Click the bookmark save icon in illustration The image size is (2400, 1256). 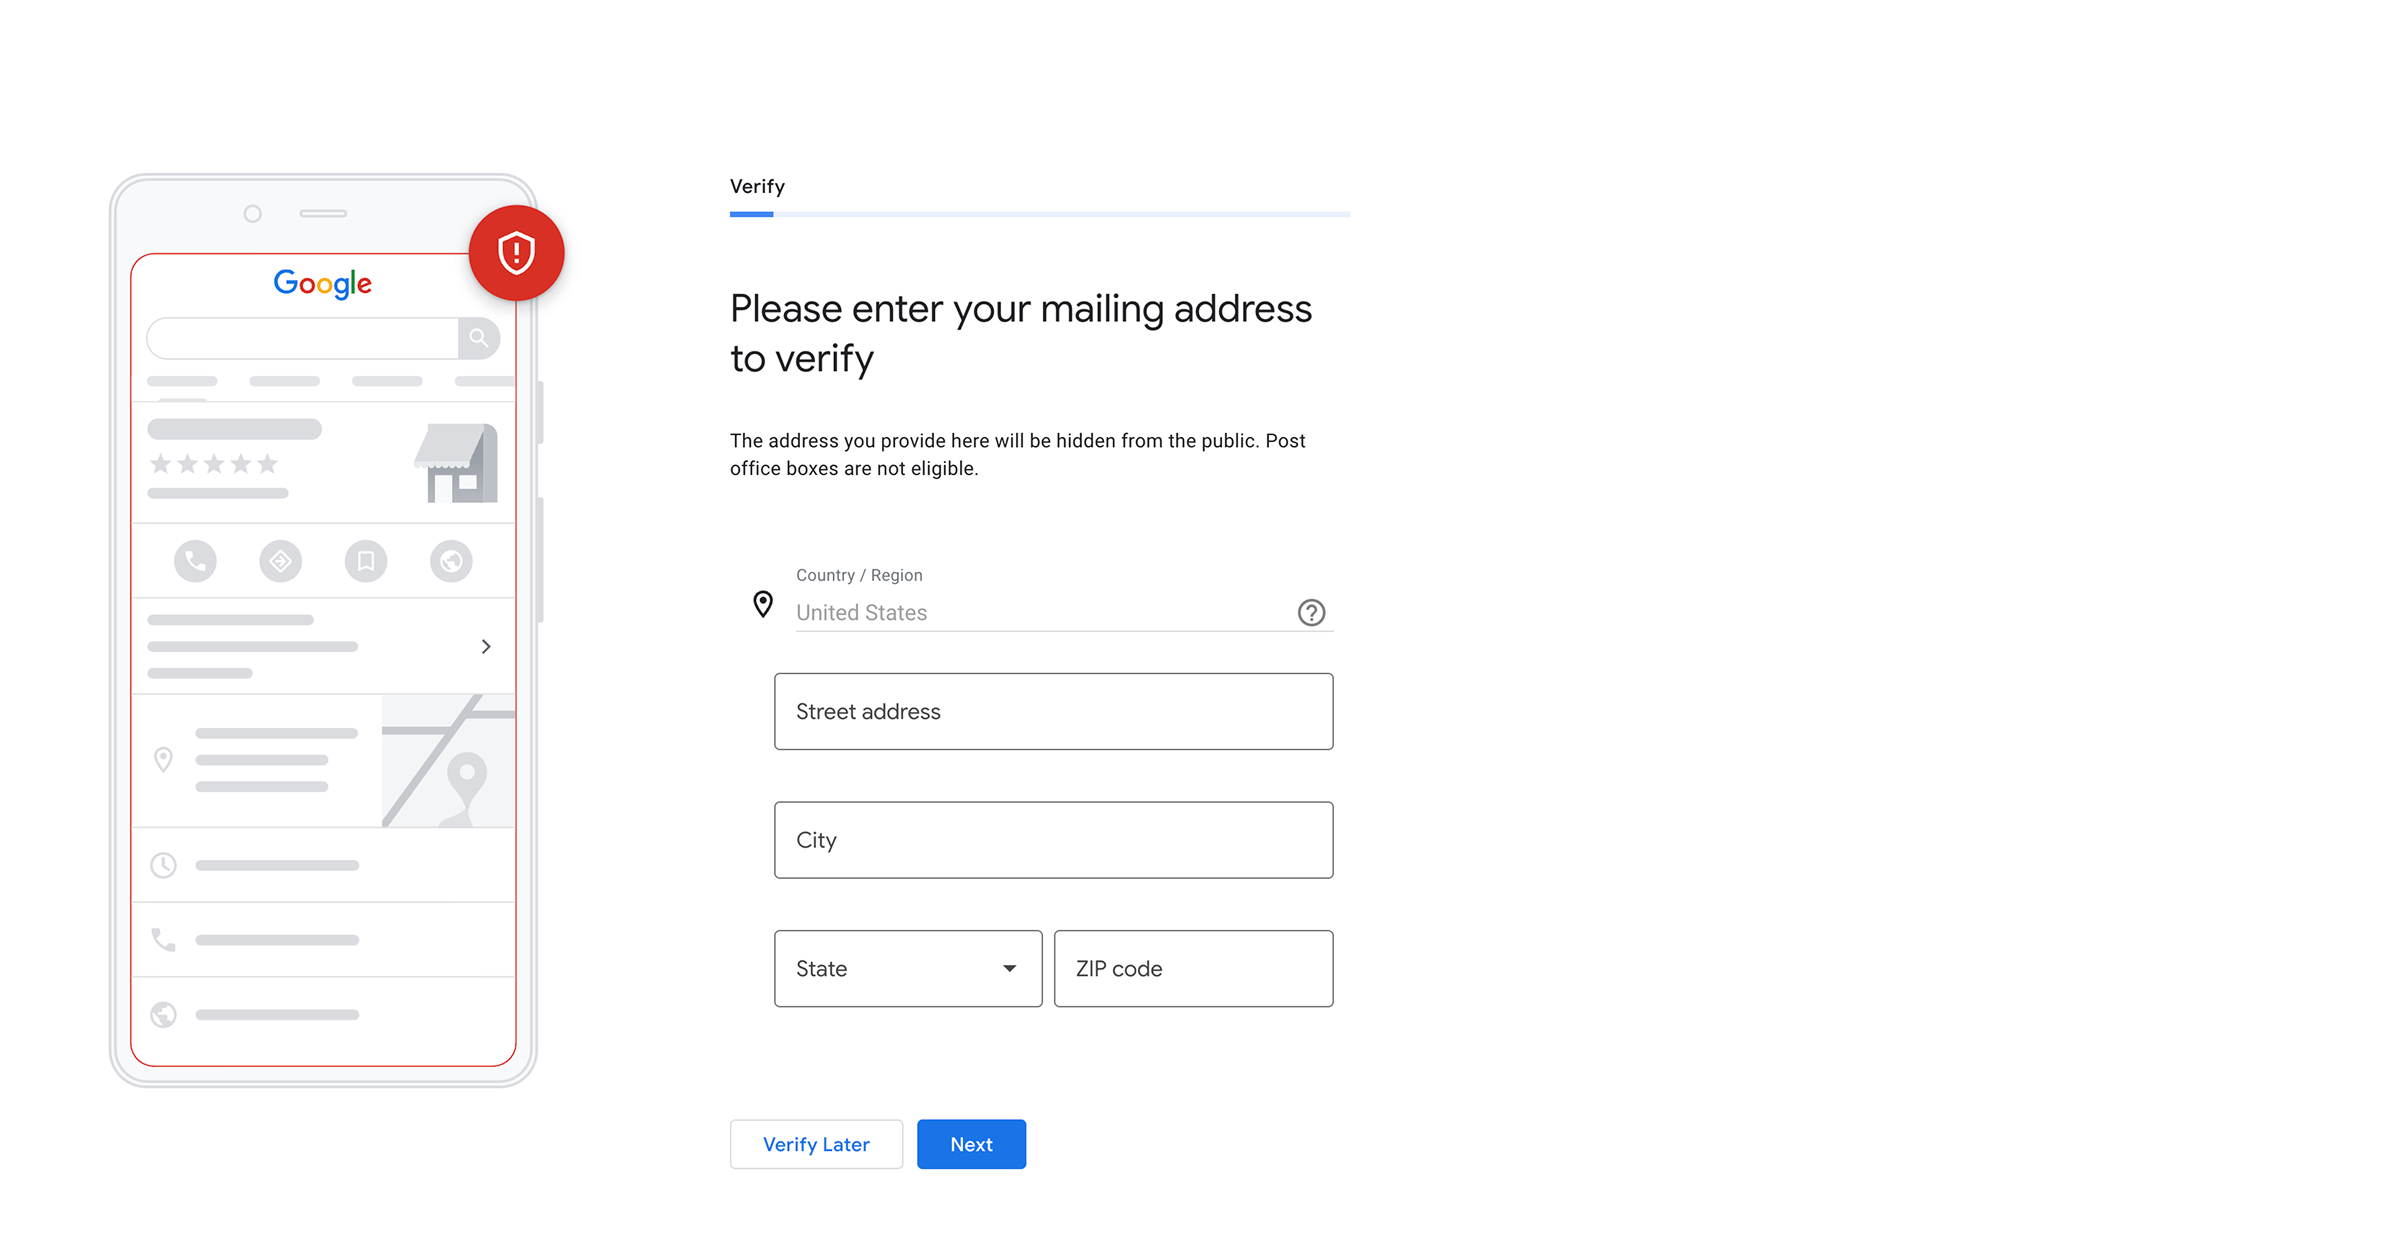366,561
